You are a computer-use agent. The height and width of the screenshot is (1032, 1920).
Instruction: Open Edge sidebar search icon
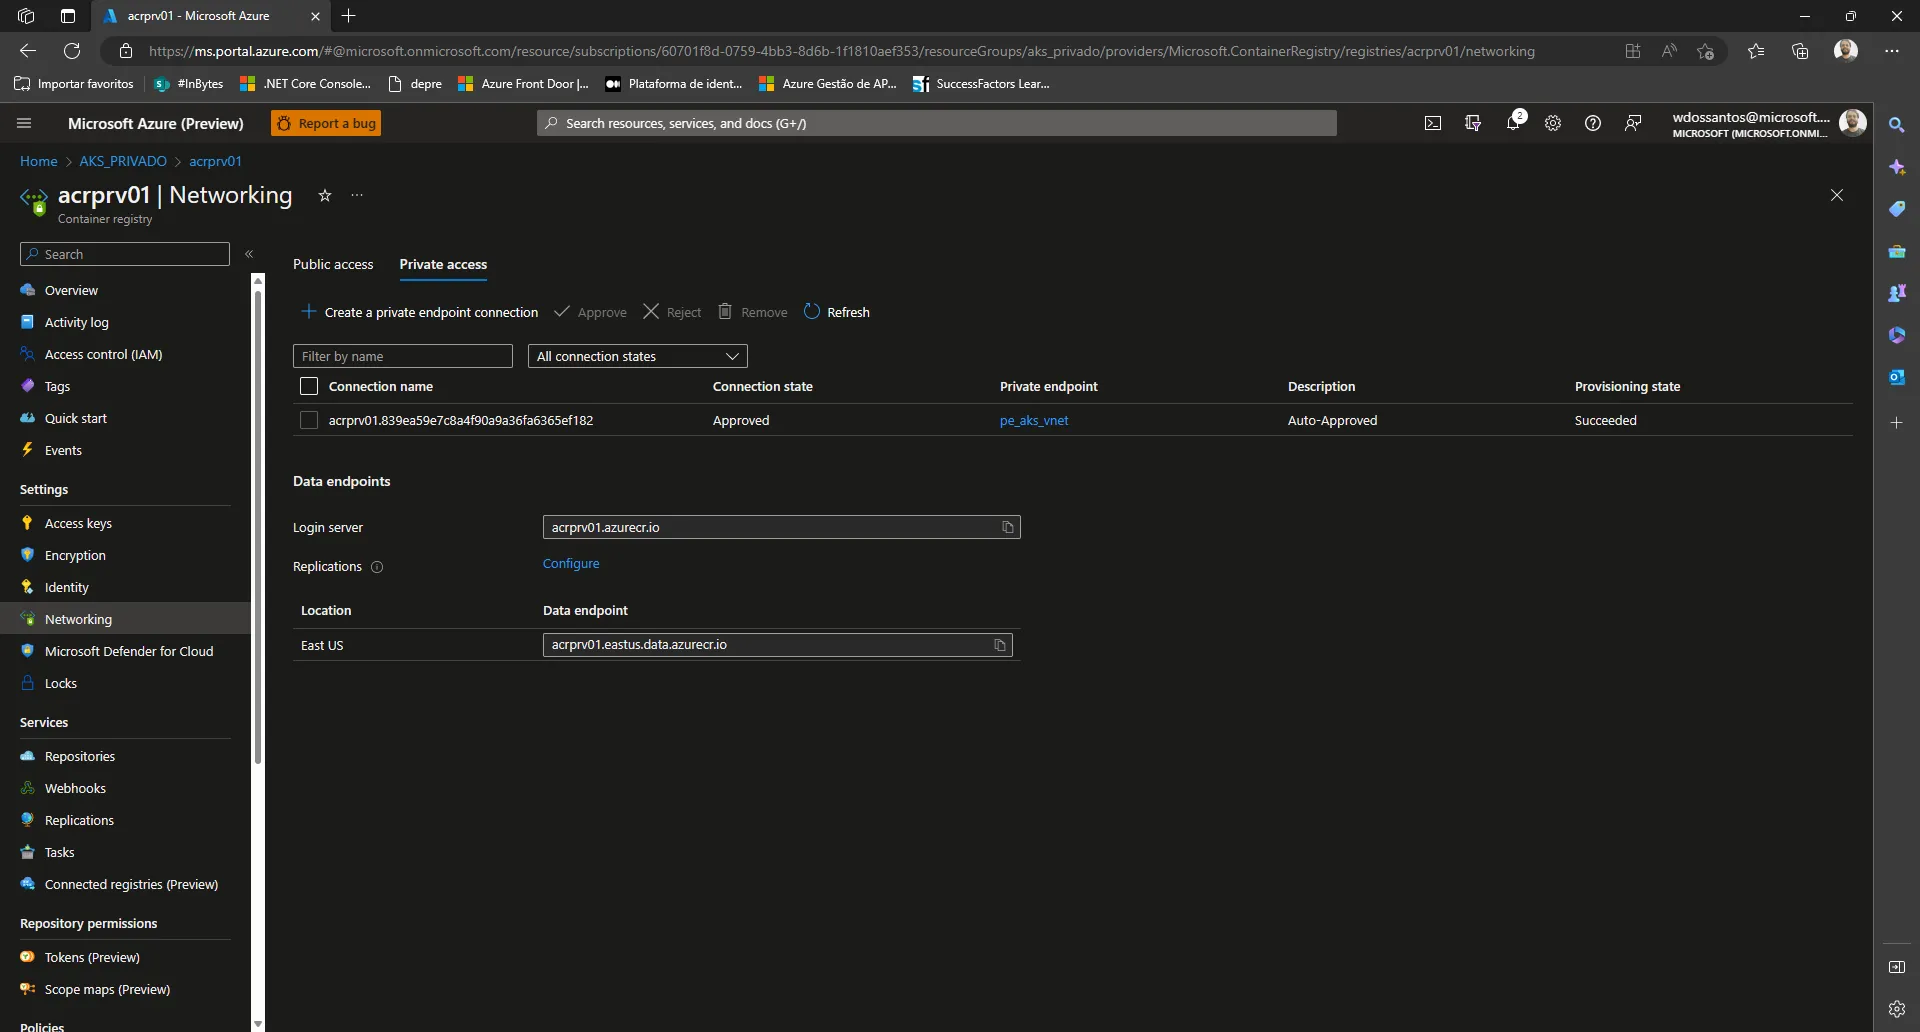[x=1896, y=125]
